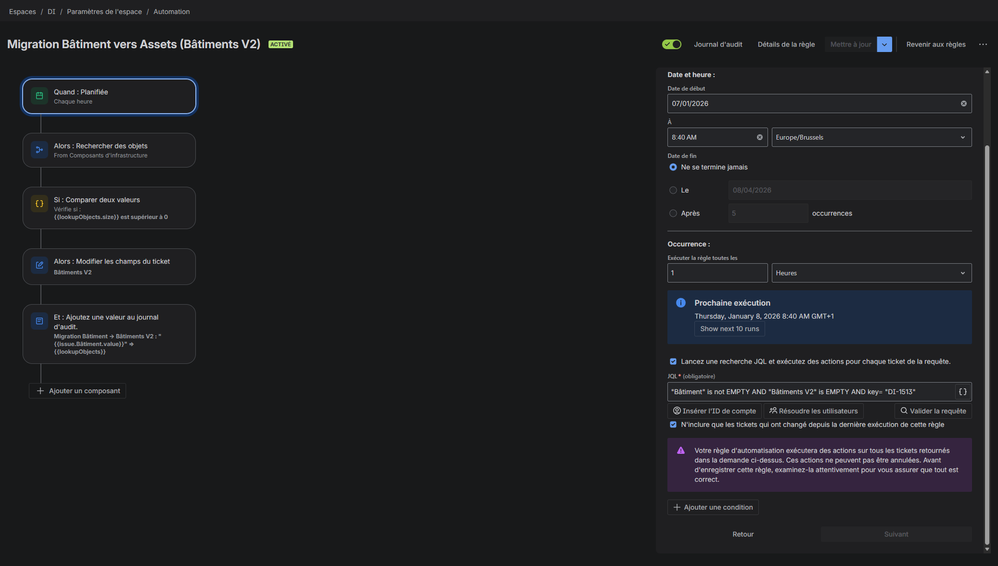Uncheck N'inclure que les tickets changed checkbox
The width and height of the screenshot is (998, 566).
coord(673,425)
